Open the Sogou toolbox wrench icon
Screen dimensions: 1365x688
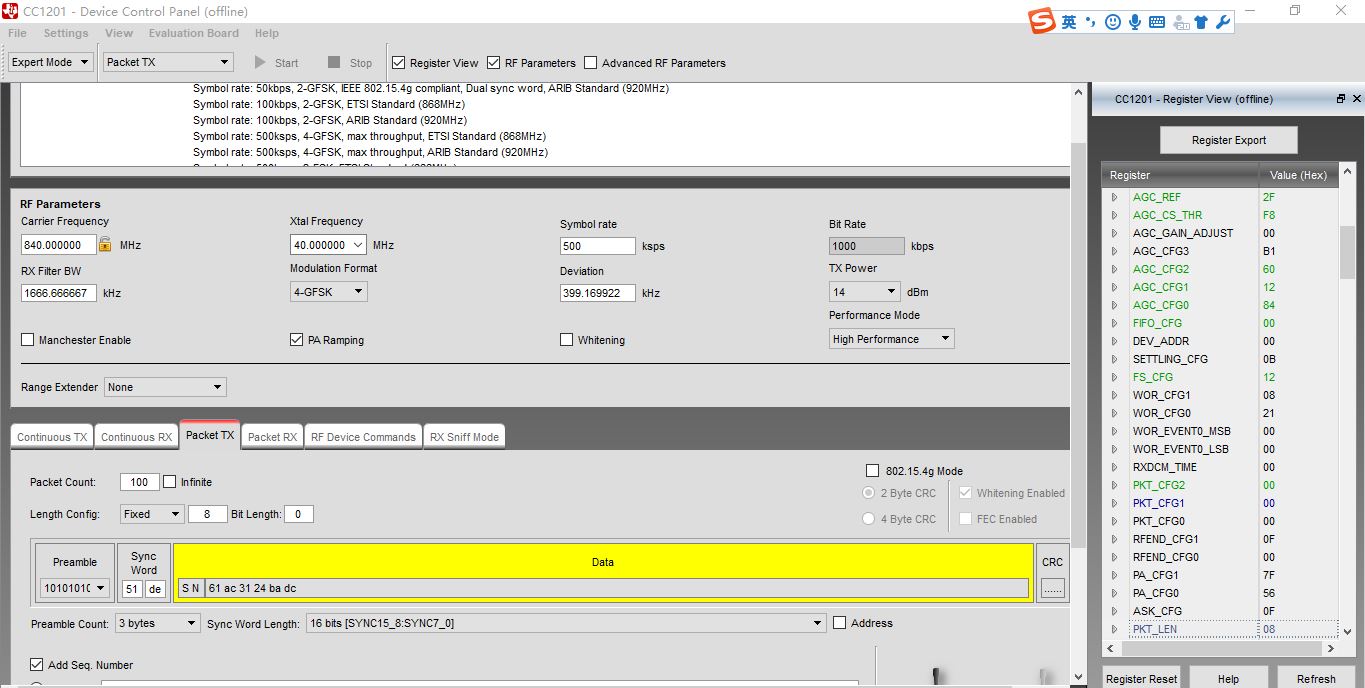[1222, 21]
